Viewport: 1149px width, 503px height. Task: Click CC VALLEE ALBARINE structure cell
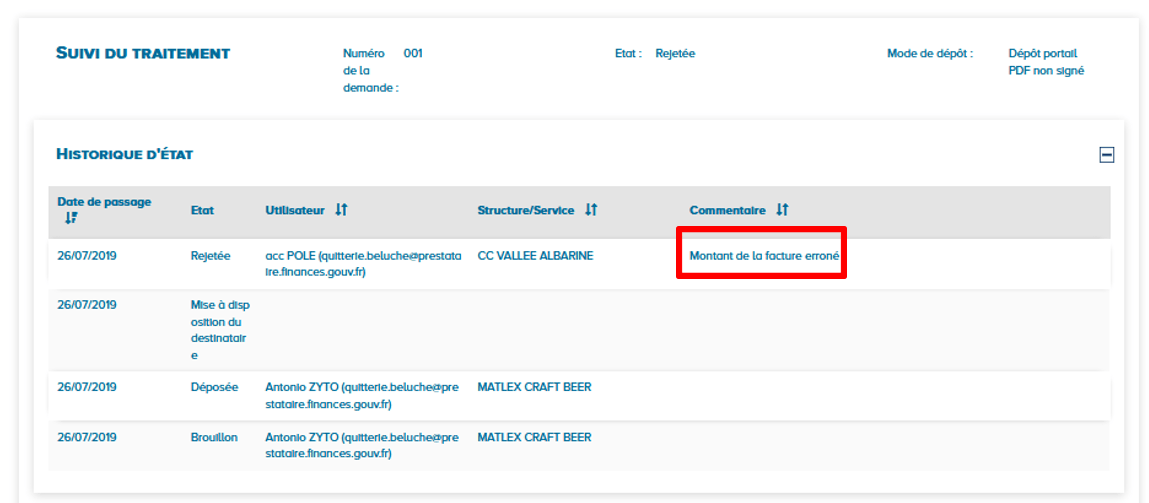[535, 256]
